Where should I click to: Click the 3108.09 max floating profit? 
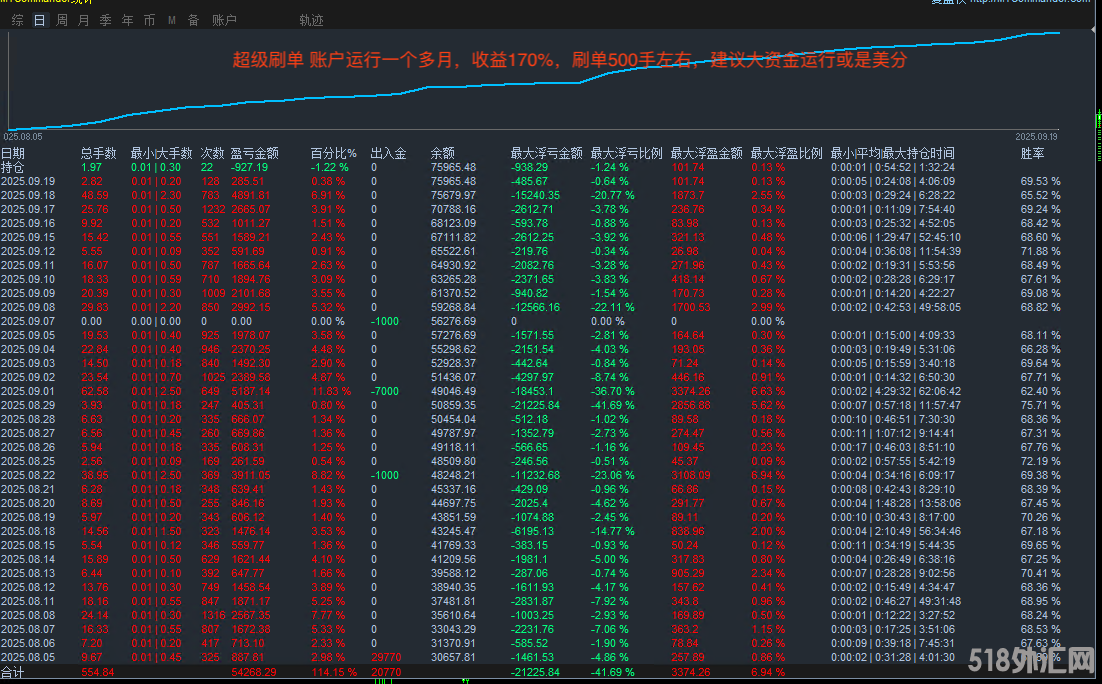[691, 475]
